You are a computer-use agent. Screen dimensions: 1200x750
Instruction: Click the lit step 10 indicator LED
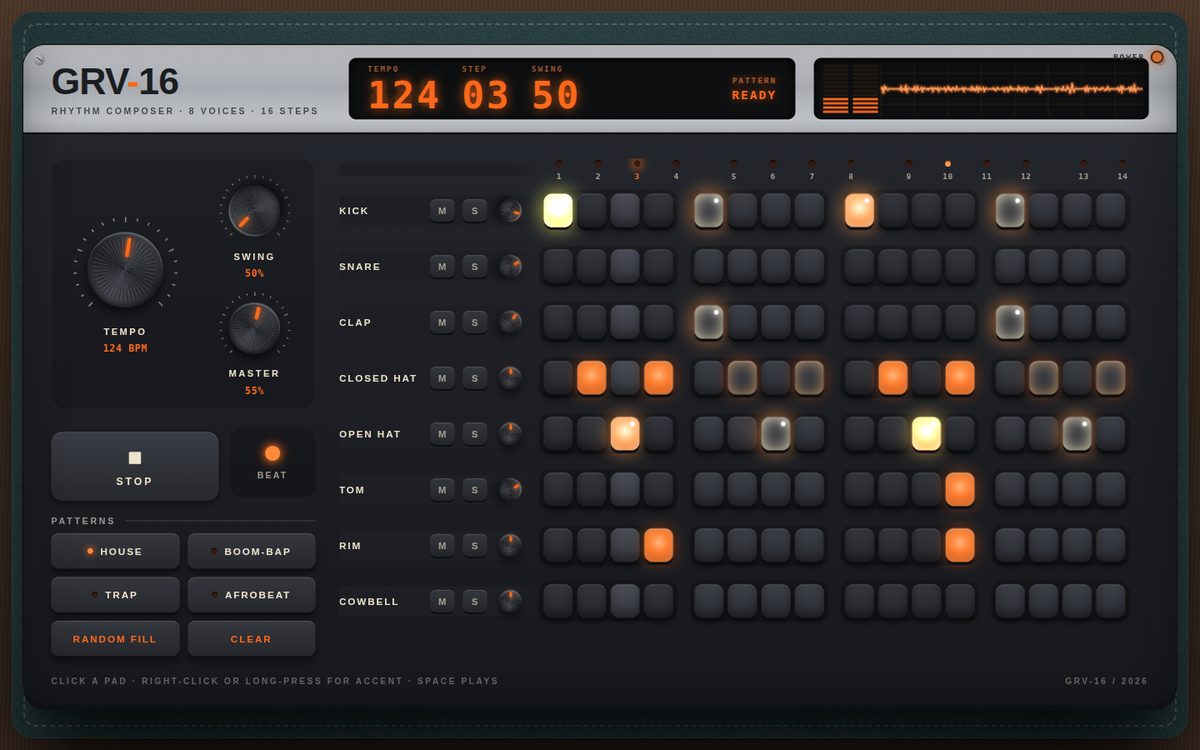point(948,163)
